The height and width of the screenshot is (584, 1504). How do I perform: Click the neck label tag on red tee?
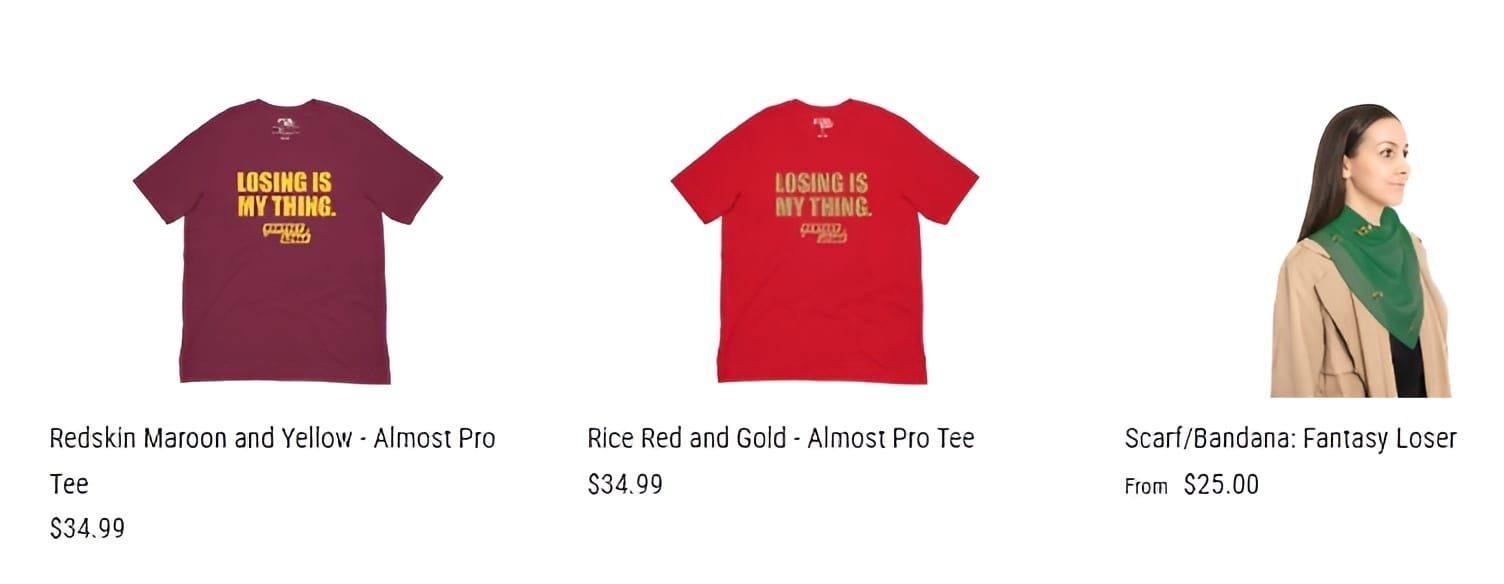coord(823,125)
